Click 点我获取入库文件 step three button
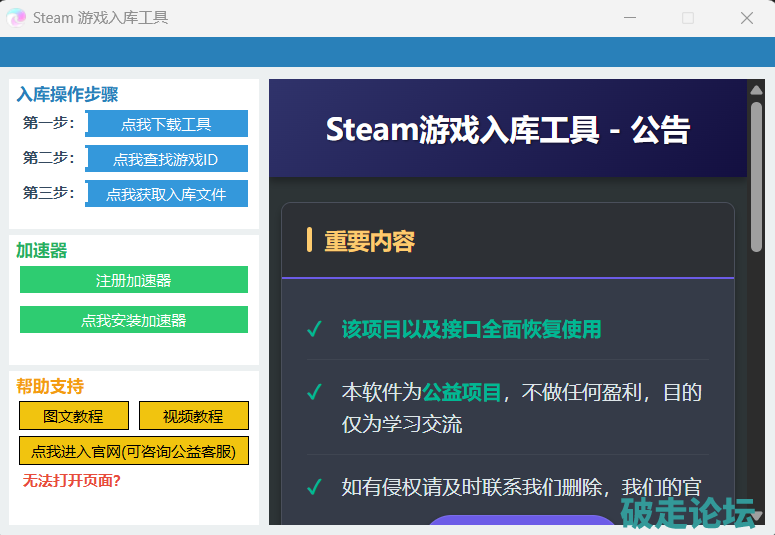Image resolution: width=775 pixels, height=535 pixels. click(166, 194)
